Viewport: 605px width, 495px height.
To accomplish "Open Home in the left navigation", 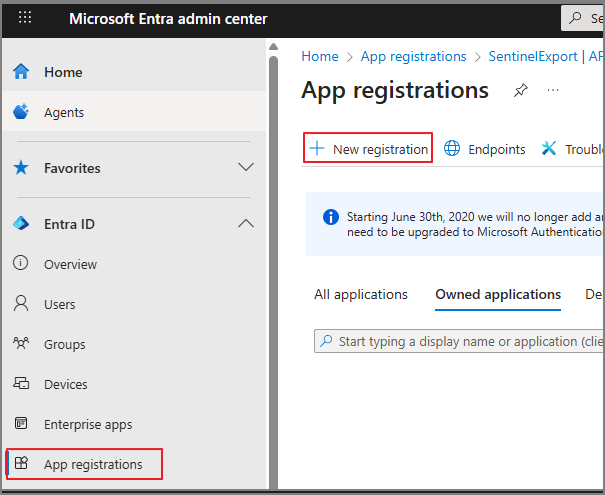I will pos(134,72).
